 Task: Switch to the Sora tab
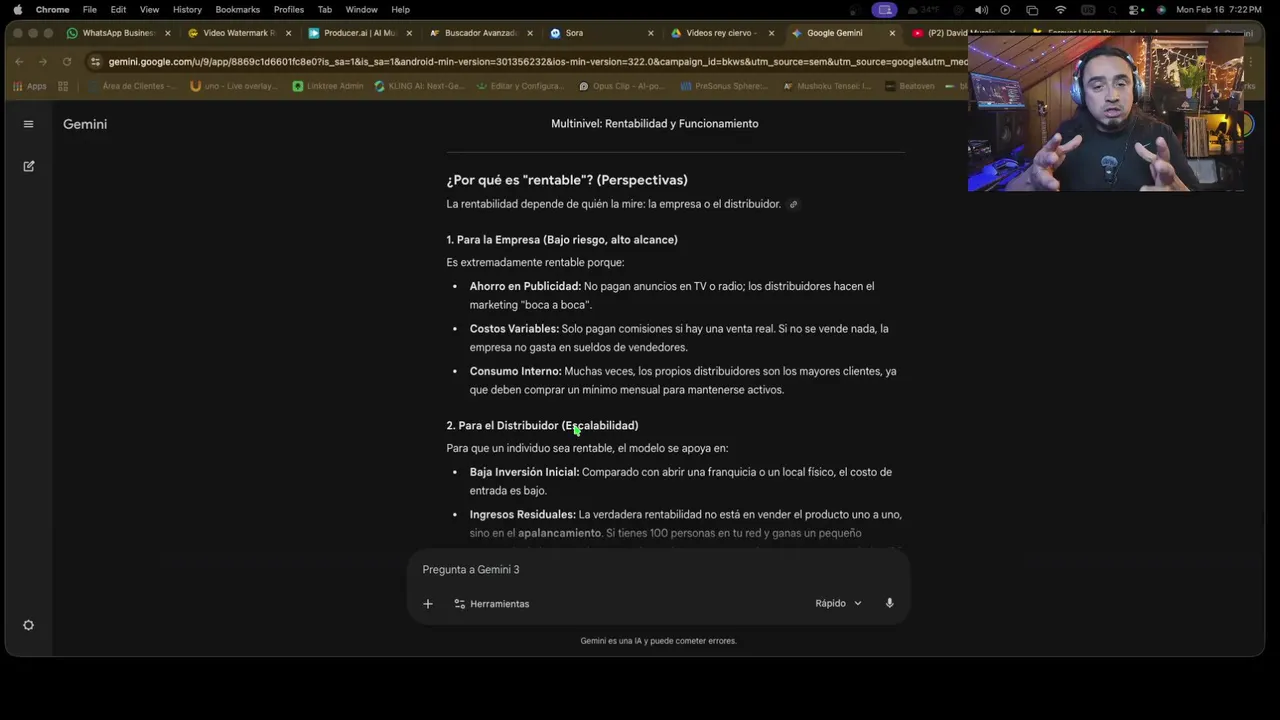tap(600, 33)
